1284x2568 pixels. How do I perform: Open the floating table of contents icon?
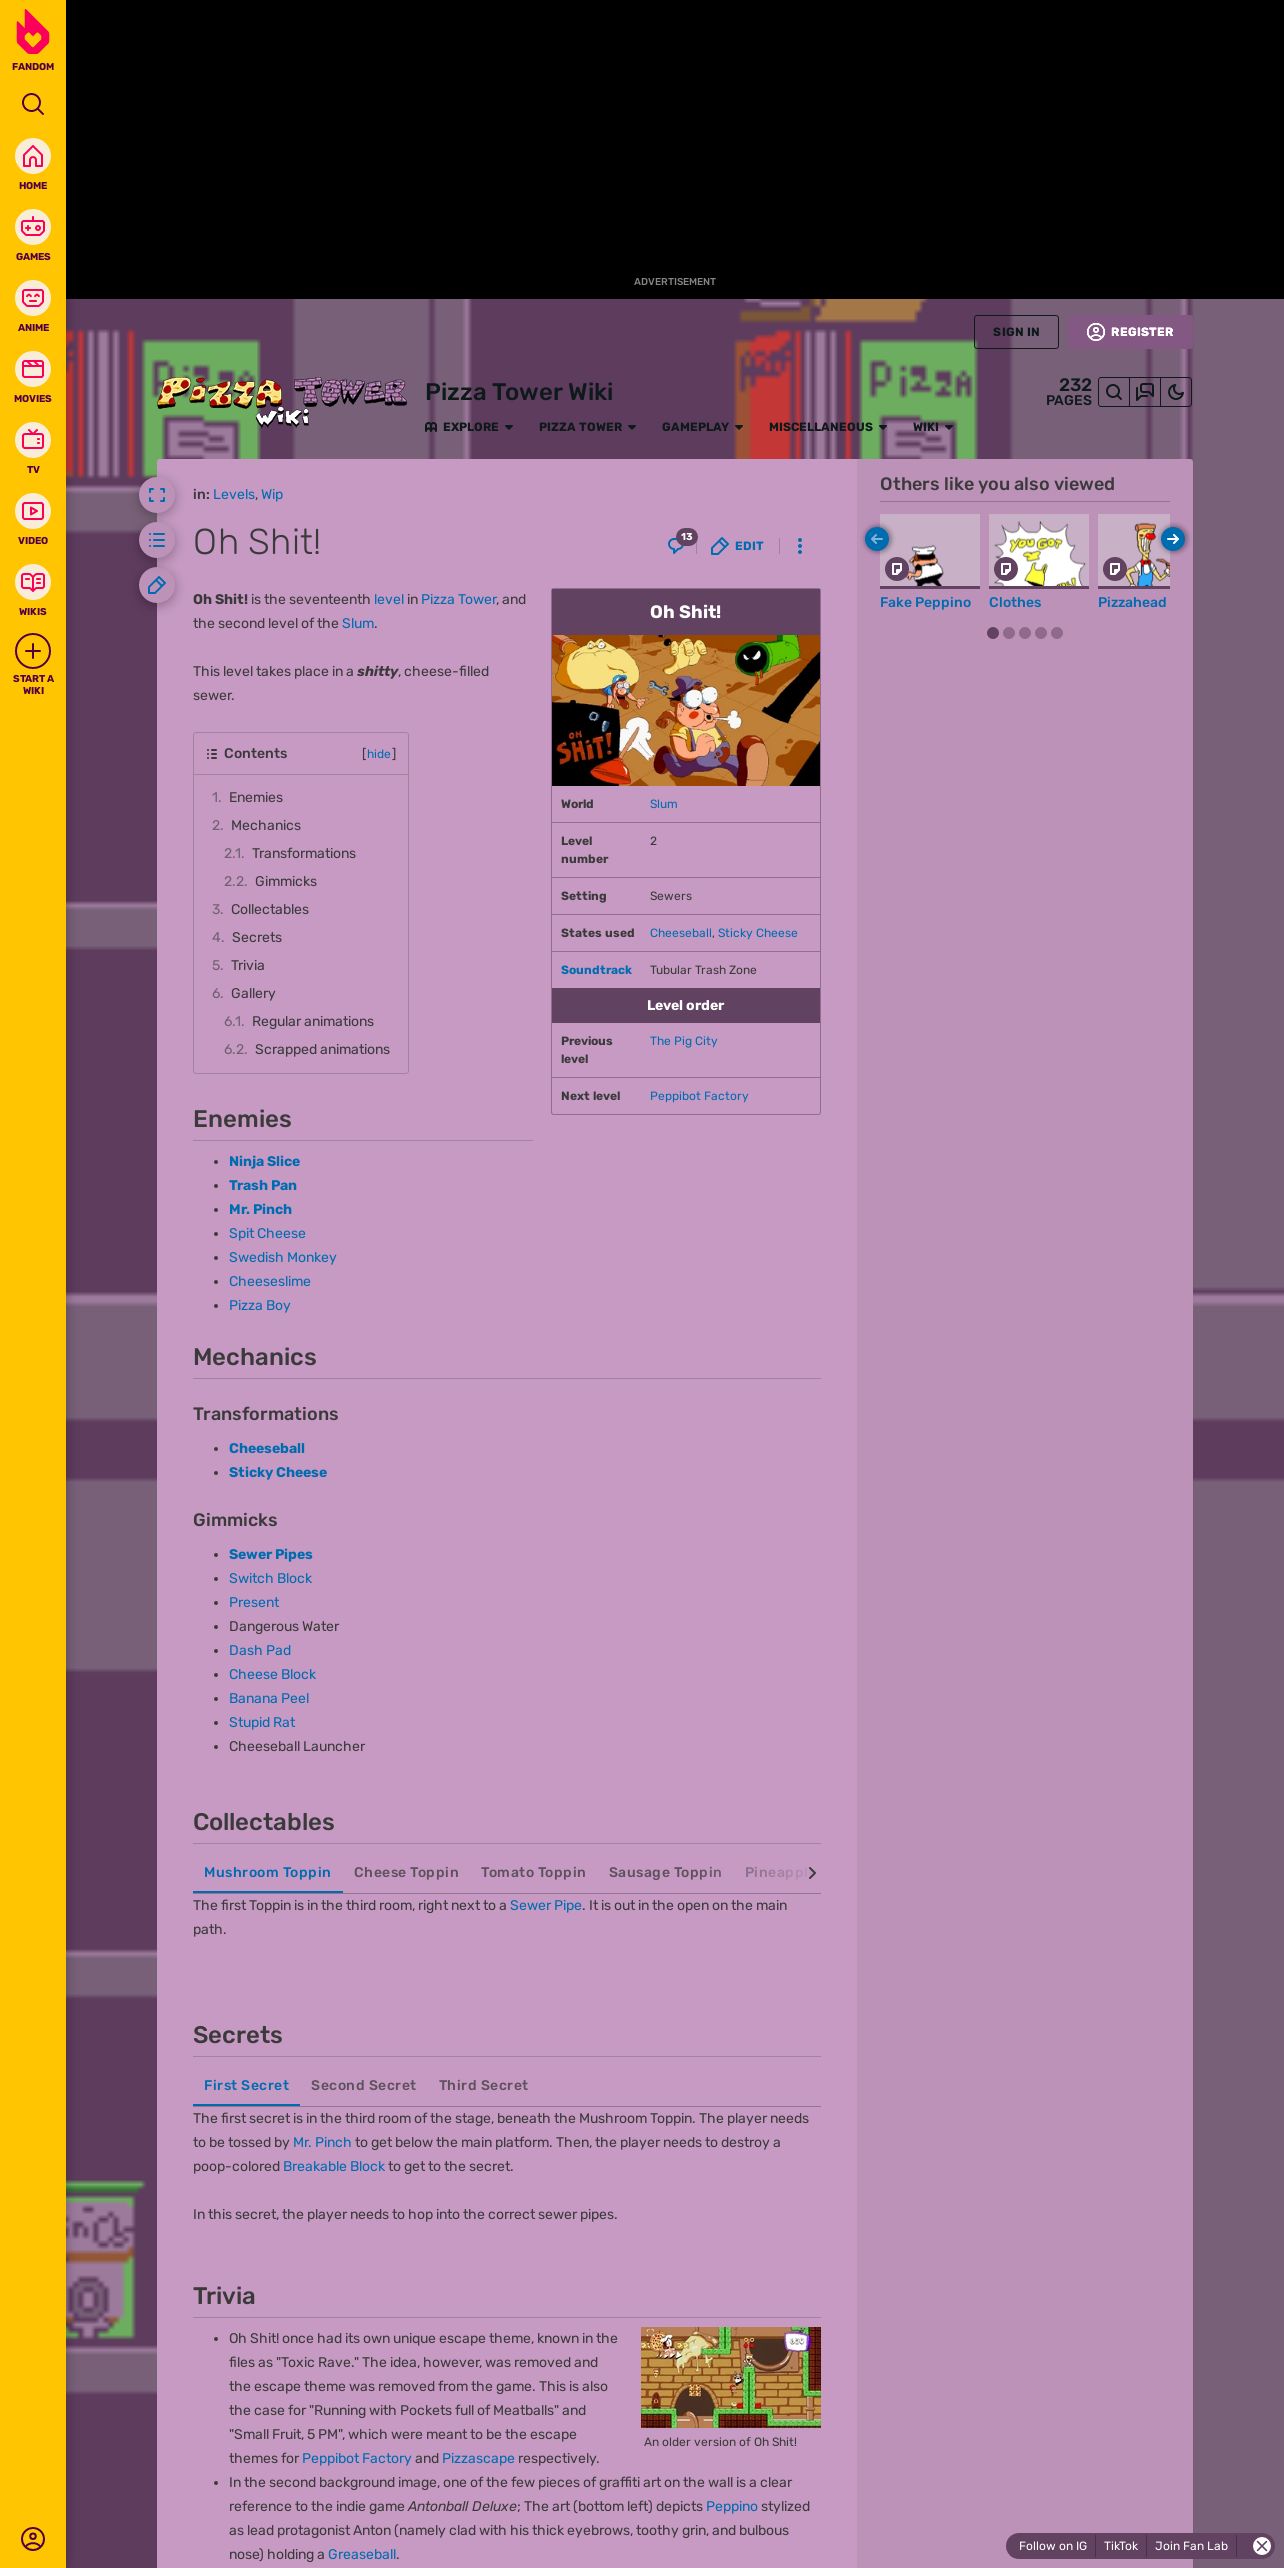[x=157, y=541]
